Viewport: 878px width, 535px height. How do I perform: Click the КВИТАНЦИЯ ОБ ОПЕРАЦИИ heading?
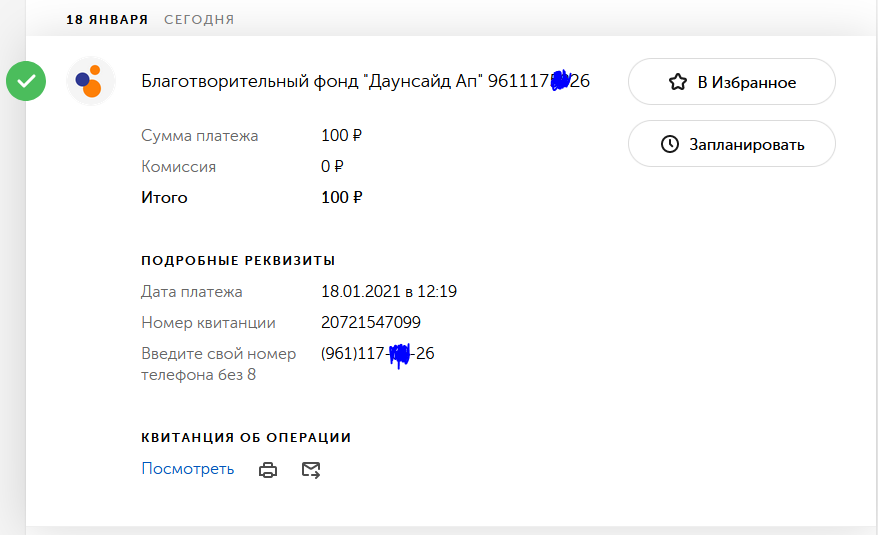246,438
